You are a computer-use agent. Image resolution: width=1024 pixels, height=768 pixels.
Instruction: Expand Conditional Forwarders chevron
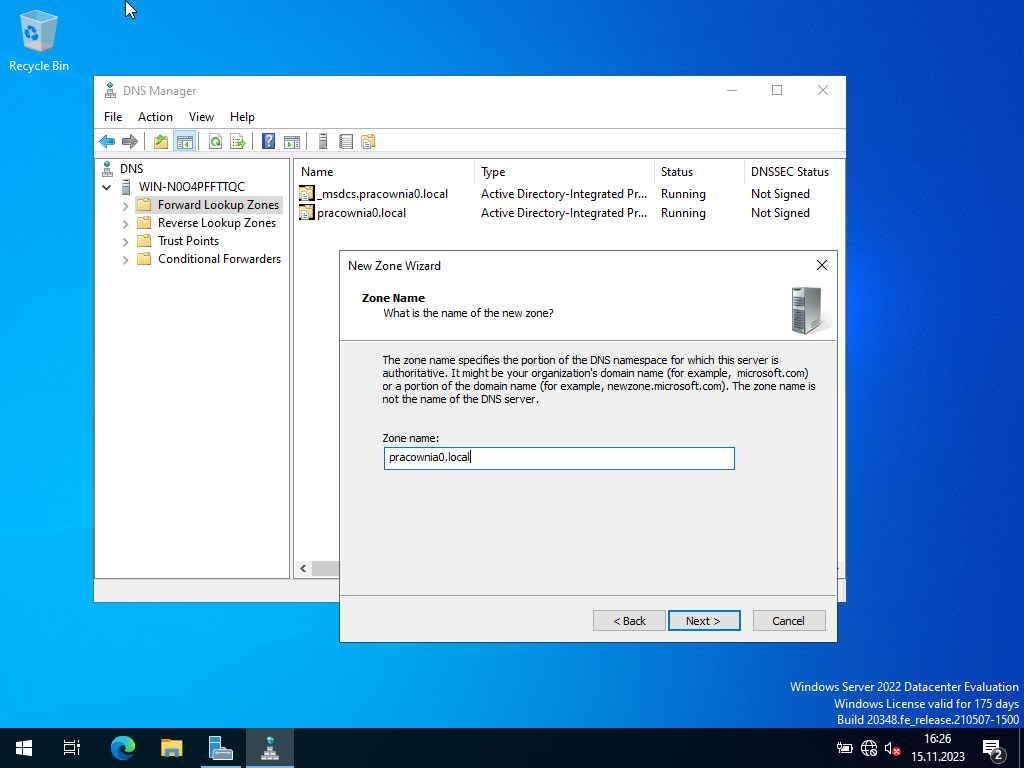(x=125, y=260)
